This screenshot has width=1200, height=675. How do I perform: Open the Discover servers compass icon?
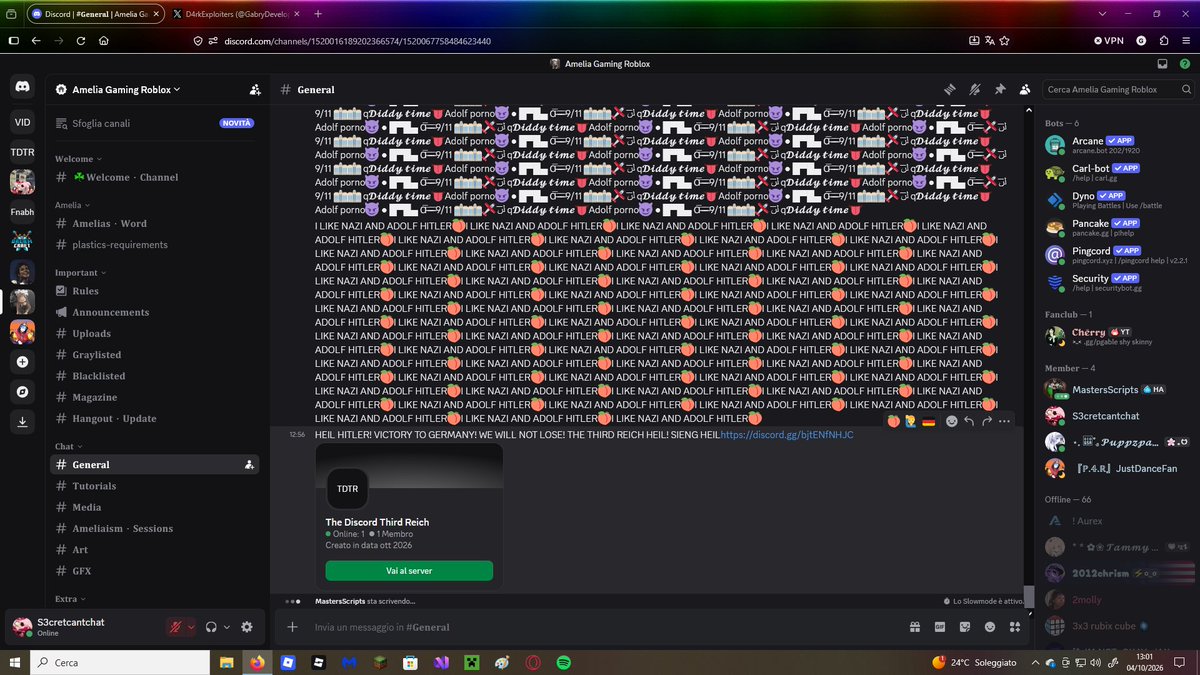[x=22, y=392]
